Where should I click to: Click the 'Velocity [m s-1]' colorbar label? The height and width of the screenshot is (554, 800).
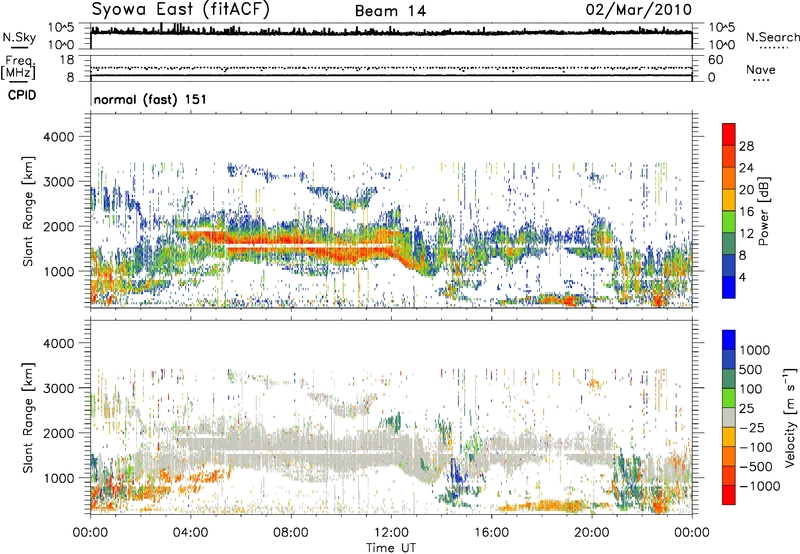click(x=790, y=417)
